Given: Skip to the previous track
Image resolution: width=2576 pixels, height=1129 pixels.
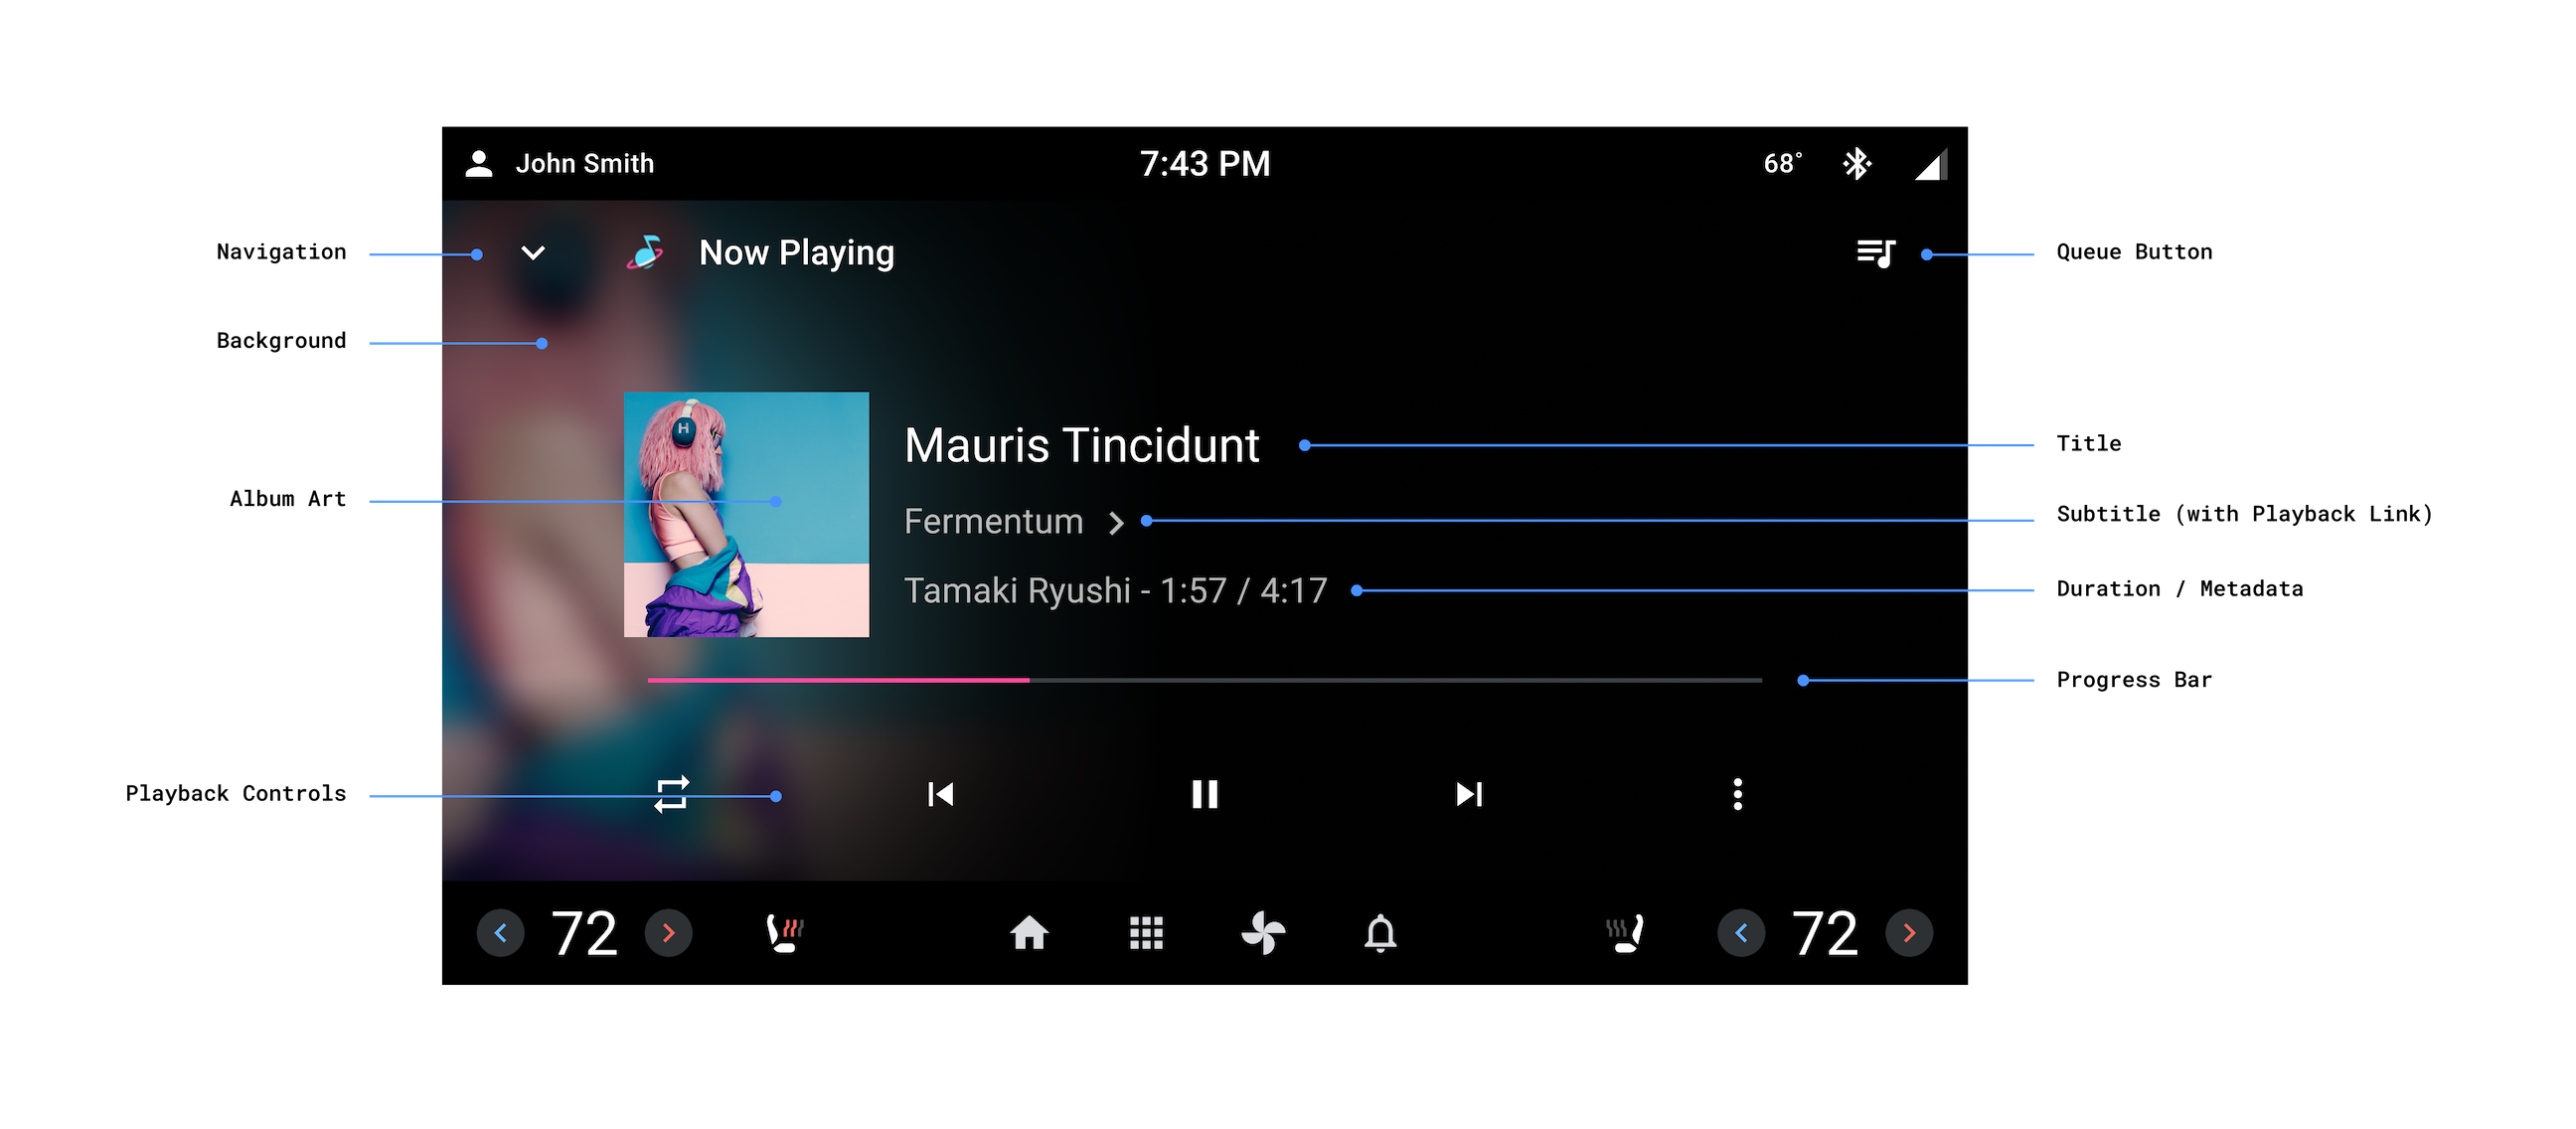Looking at the screenshot, I should [940, 792].
